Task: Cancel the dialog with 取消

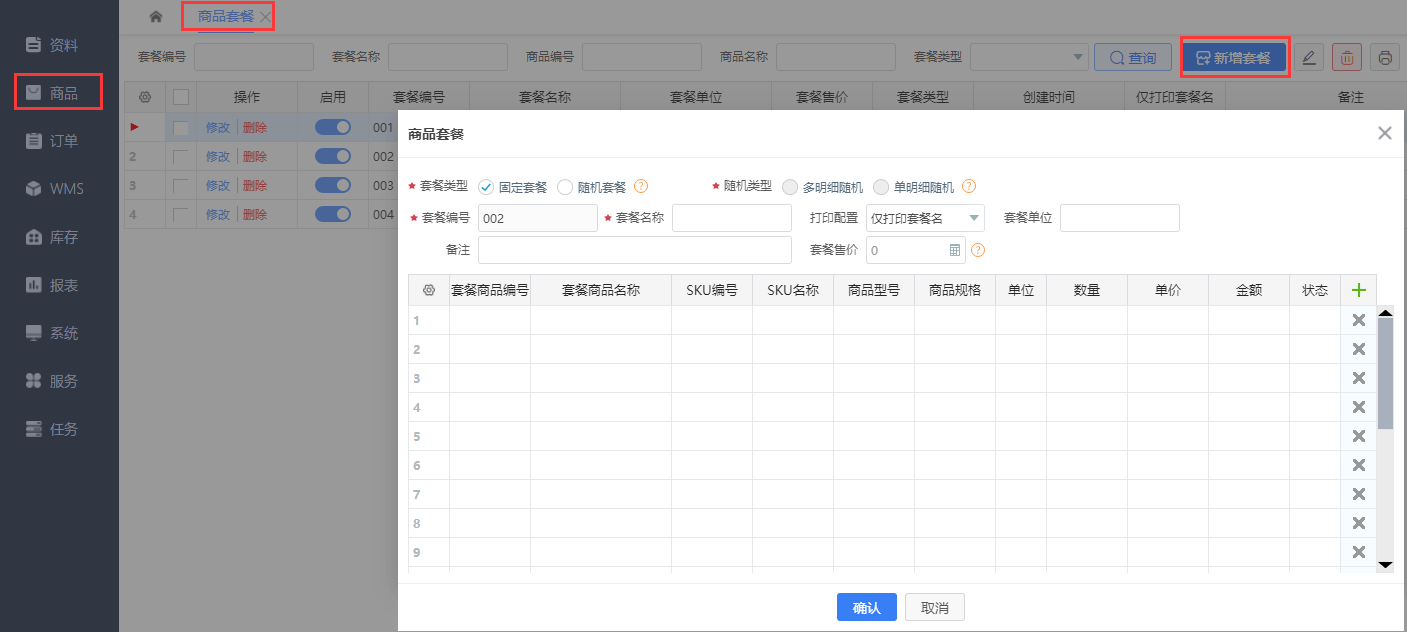Action: click(935, 607)
